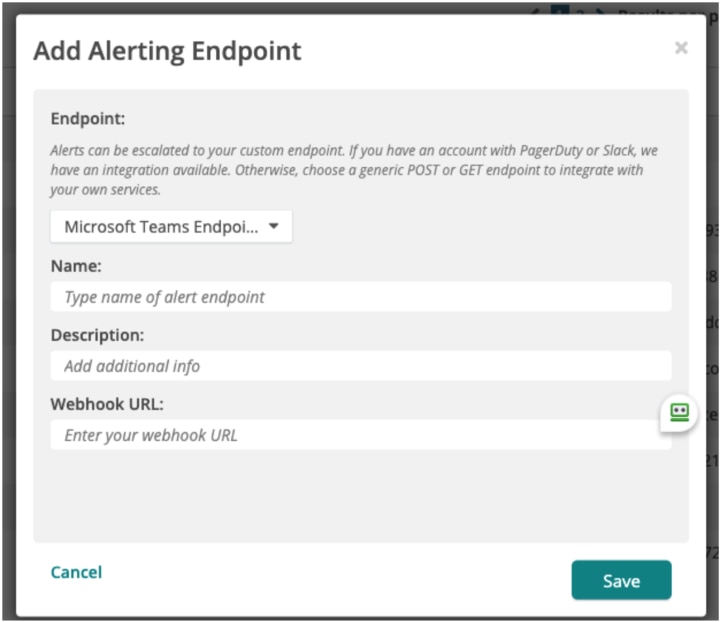Close the Add Alerting Endpoint dialog
The height and width of the screenshot is (622, 720).
pyautogui.click(x=681, y=48)
